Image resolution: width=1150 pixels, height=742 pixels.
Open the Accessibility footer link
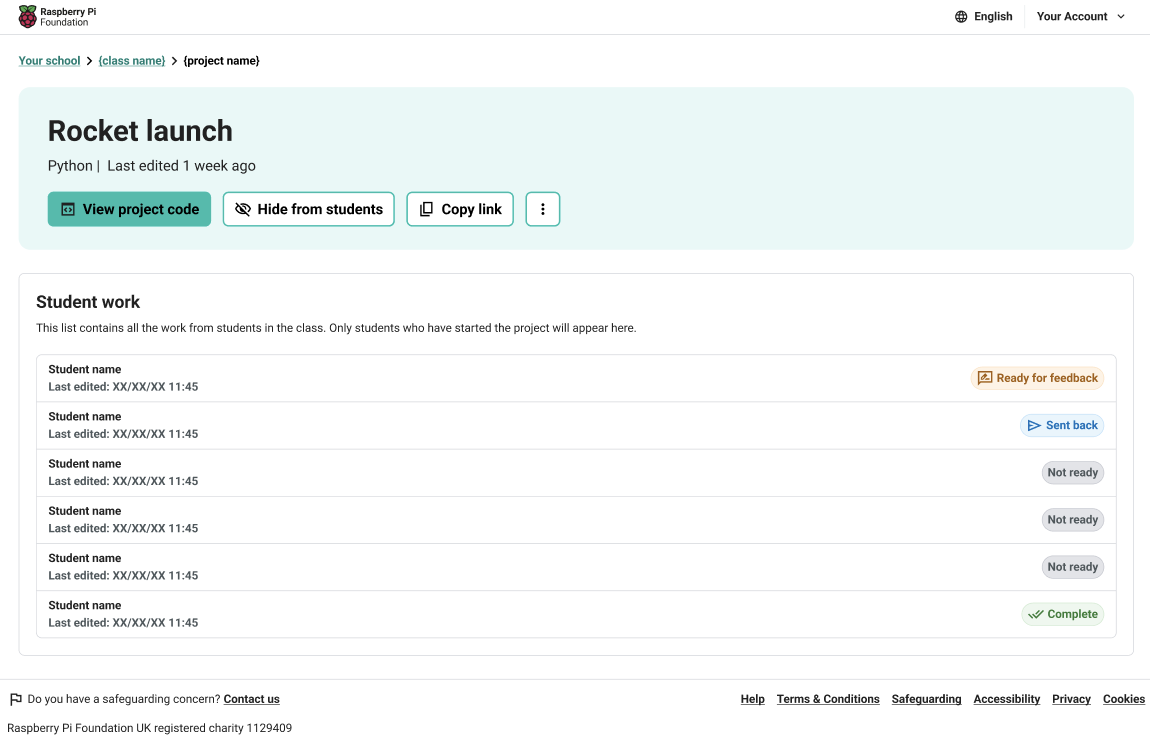tap(1006, 699)
